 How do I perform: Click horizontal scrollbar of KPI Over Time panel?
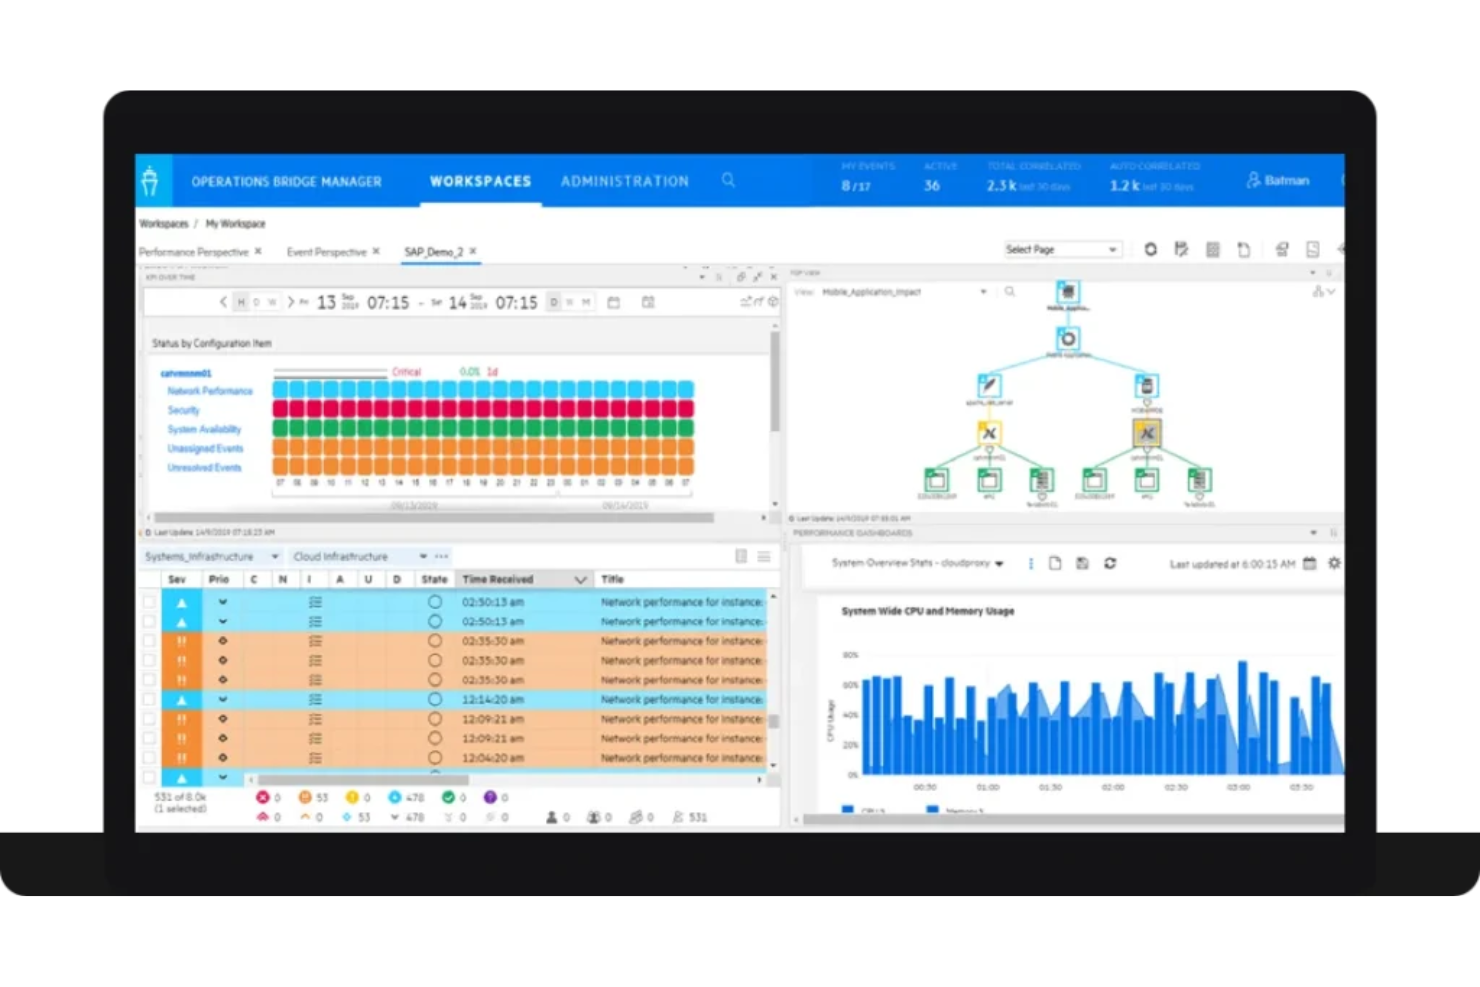click(433, 518)
